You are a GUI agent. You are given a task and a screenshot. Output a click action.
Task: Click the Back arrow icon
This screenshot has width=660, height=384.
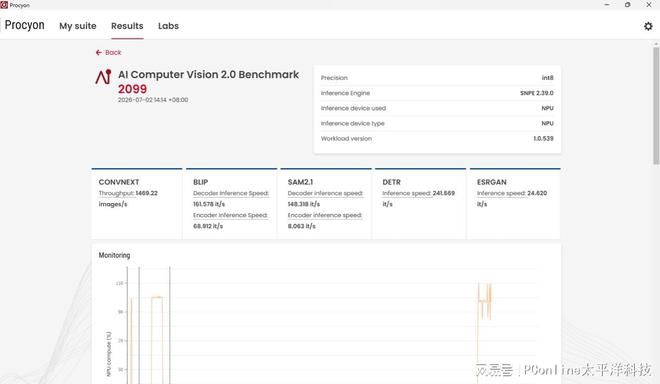(x=98, y=53)
